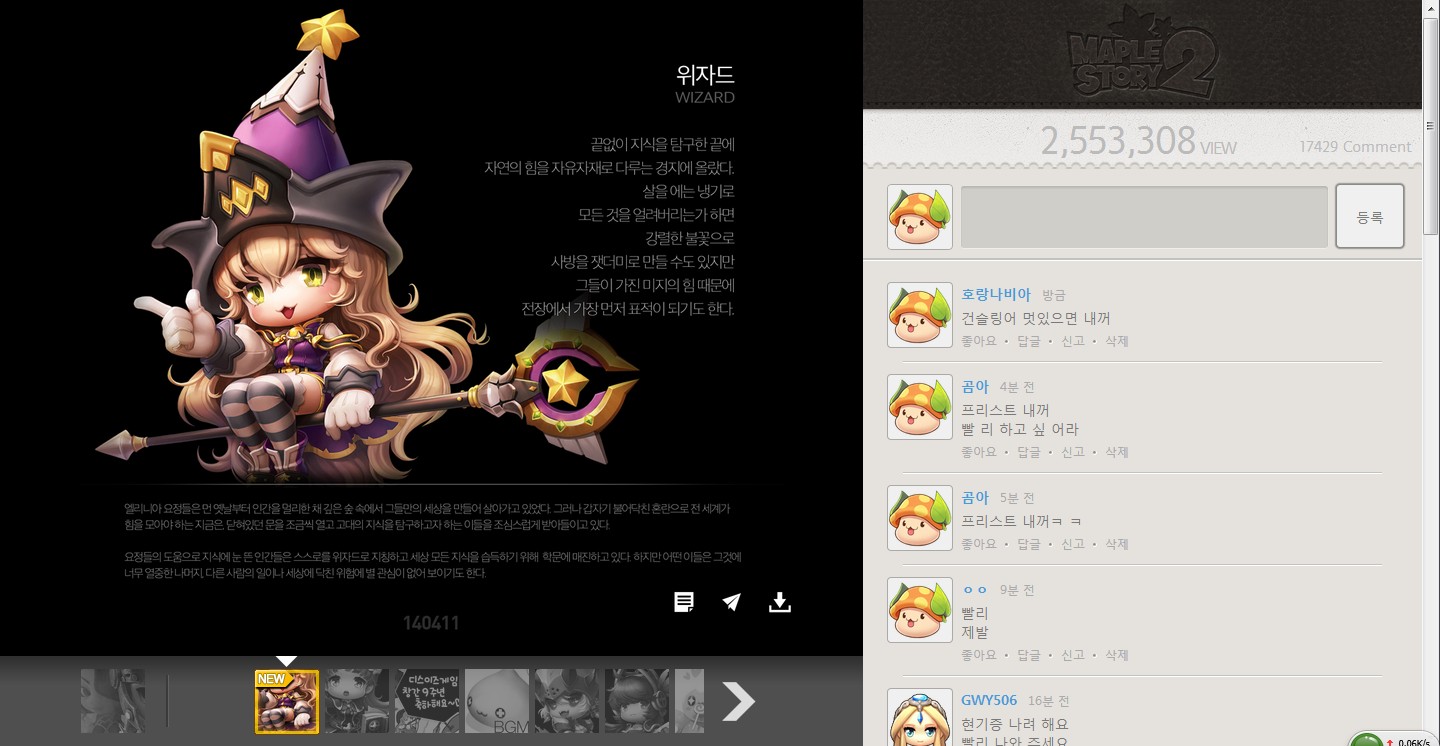Click the 2,553,308 VIEW counter
The height and width of the screenshot is (746, 1440).
click(1138, 142)
